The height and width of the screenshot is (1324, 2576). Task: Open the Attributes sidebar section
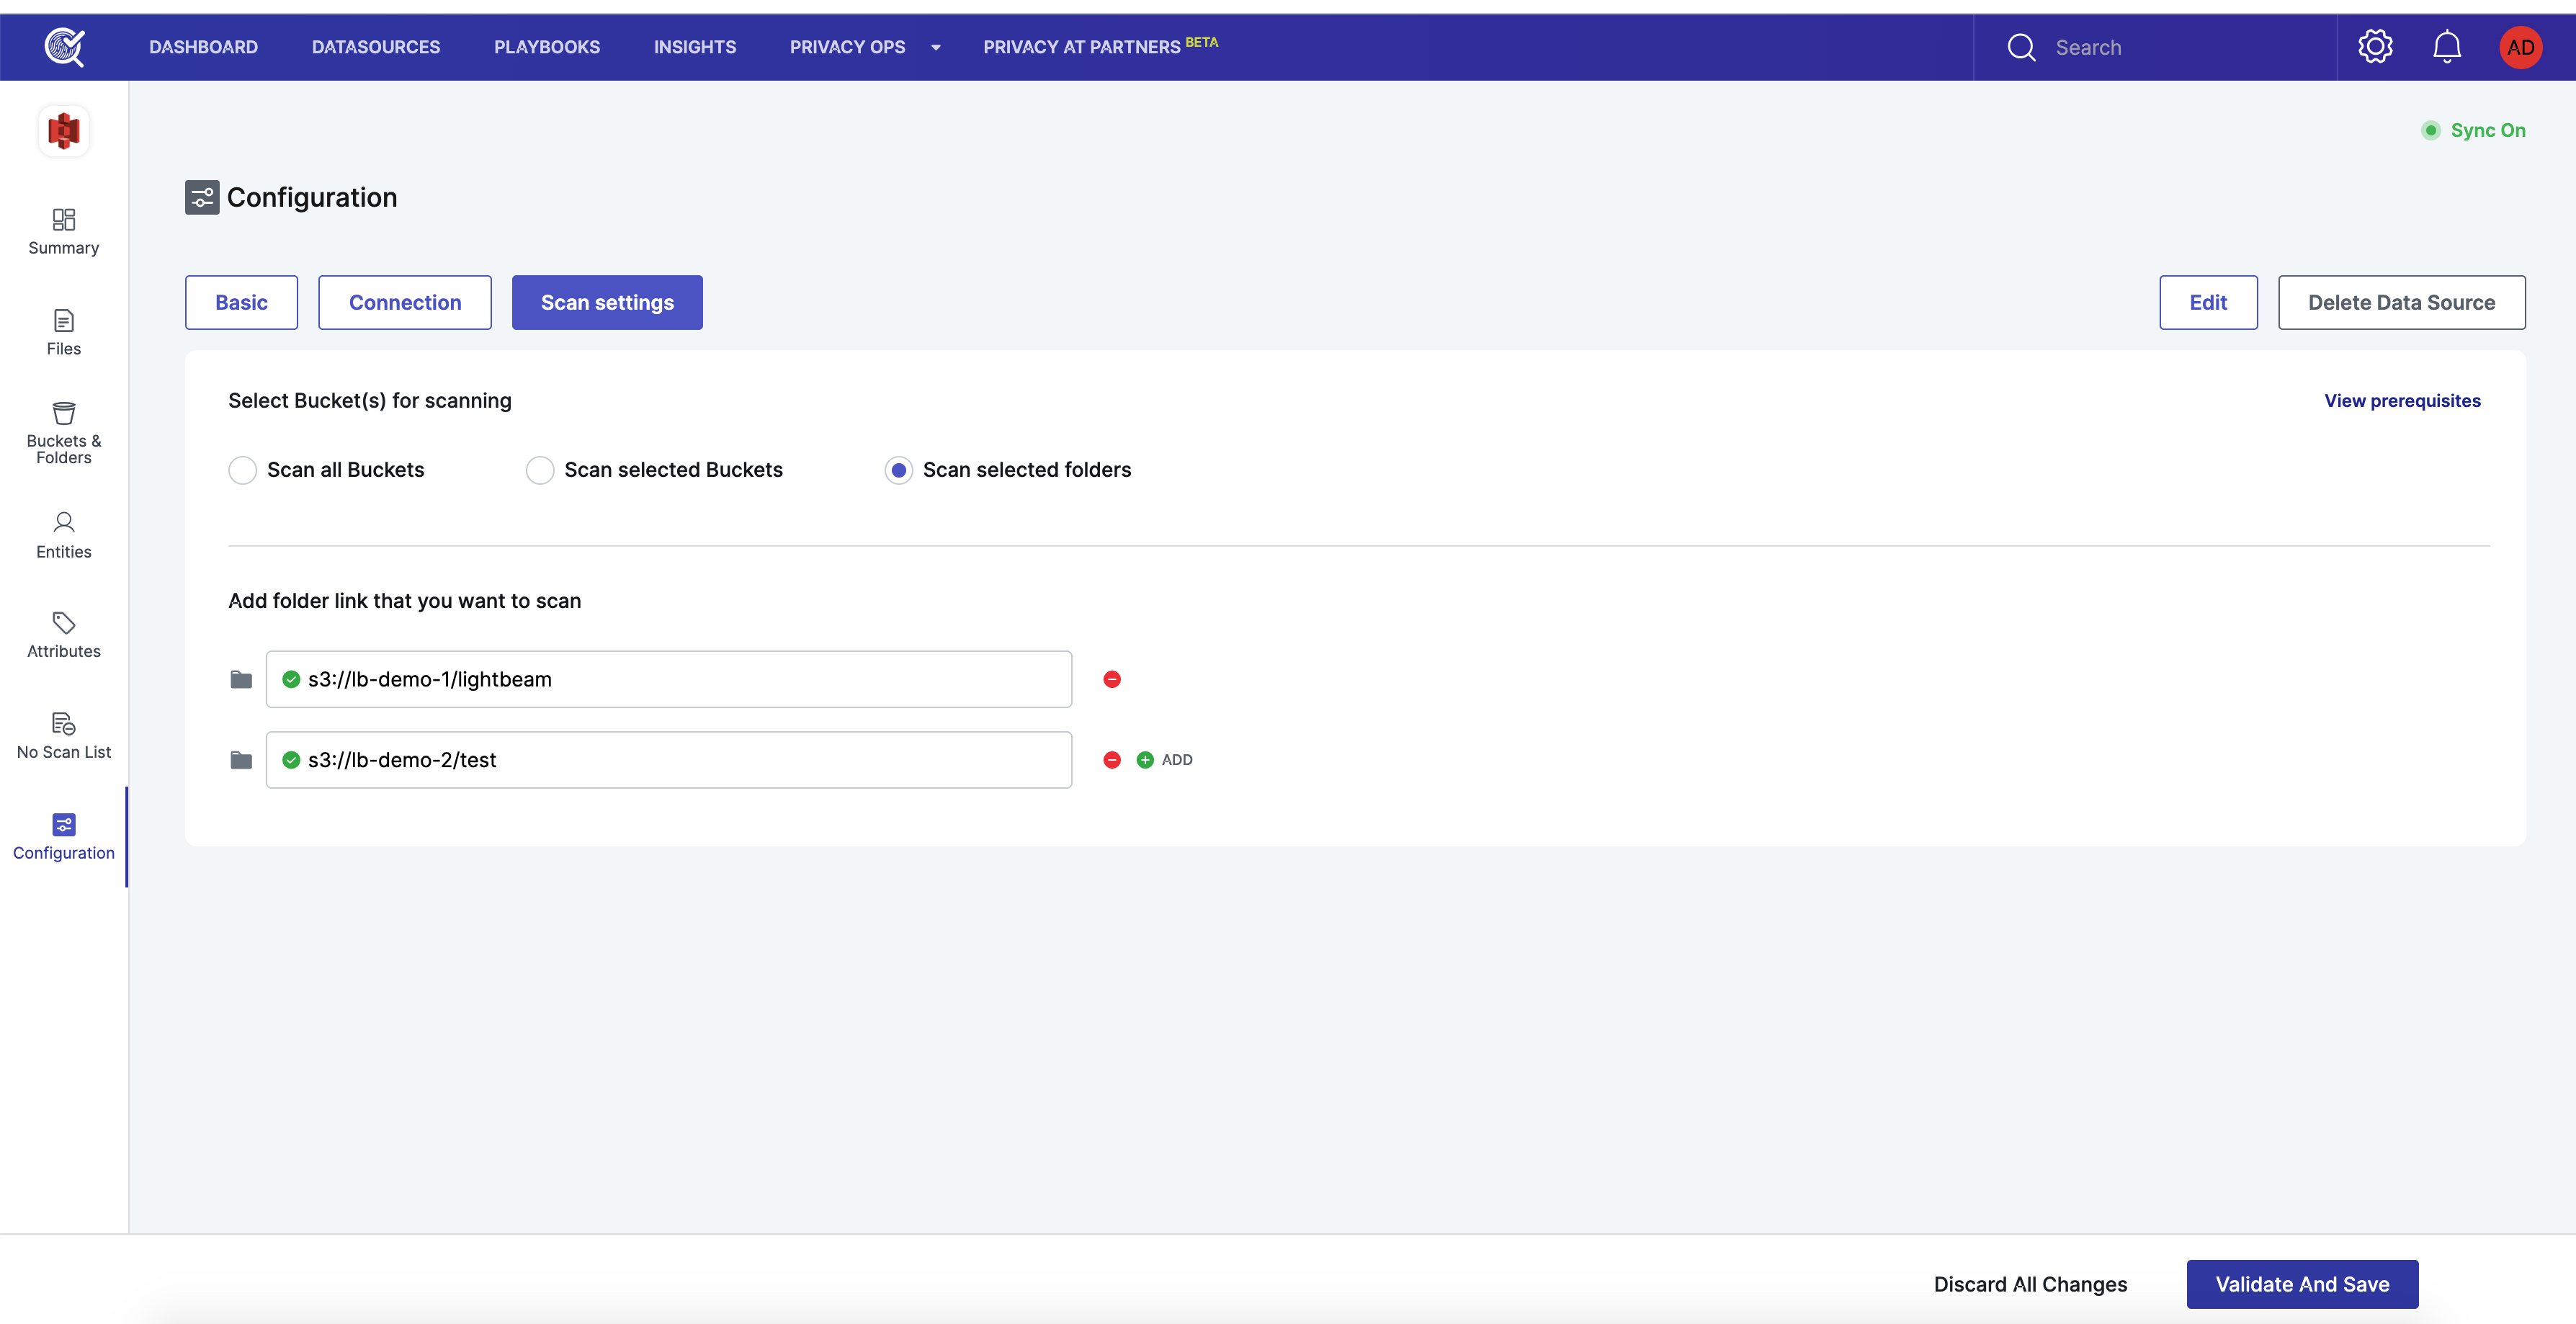64,636
